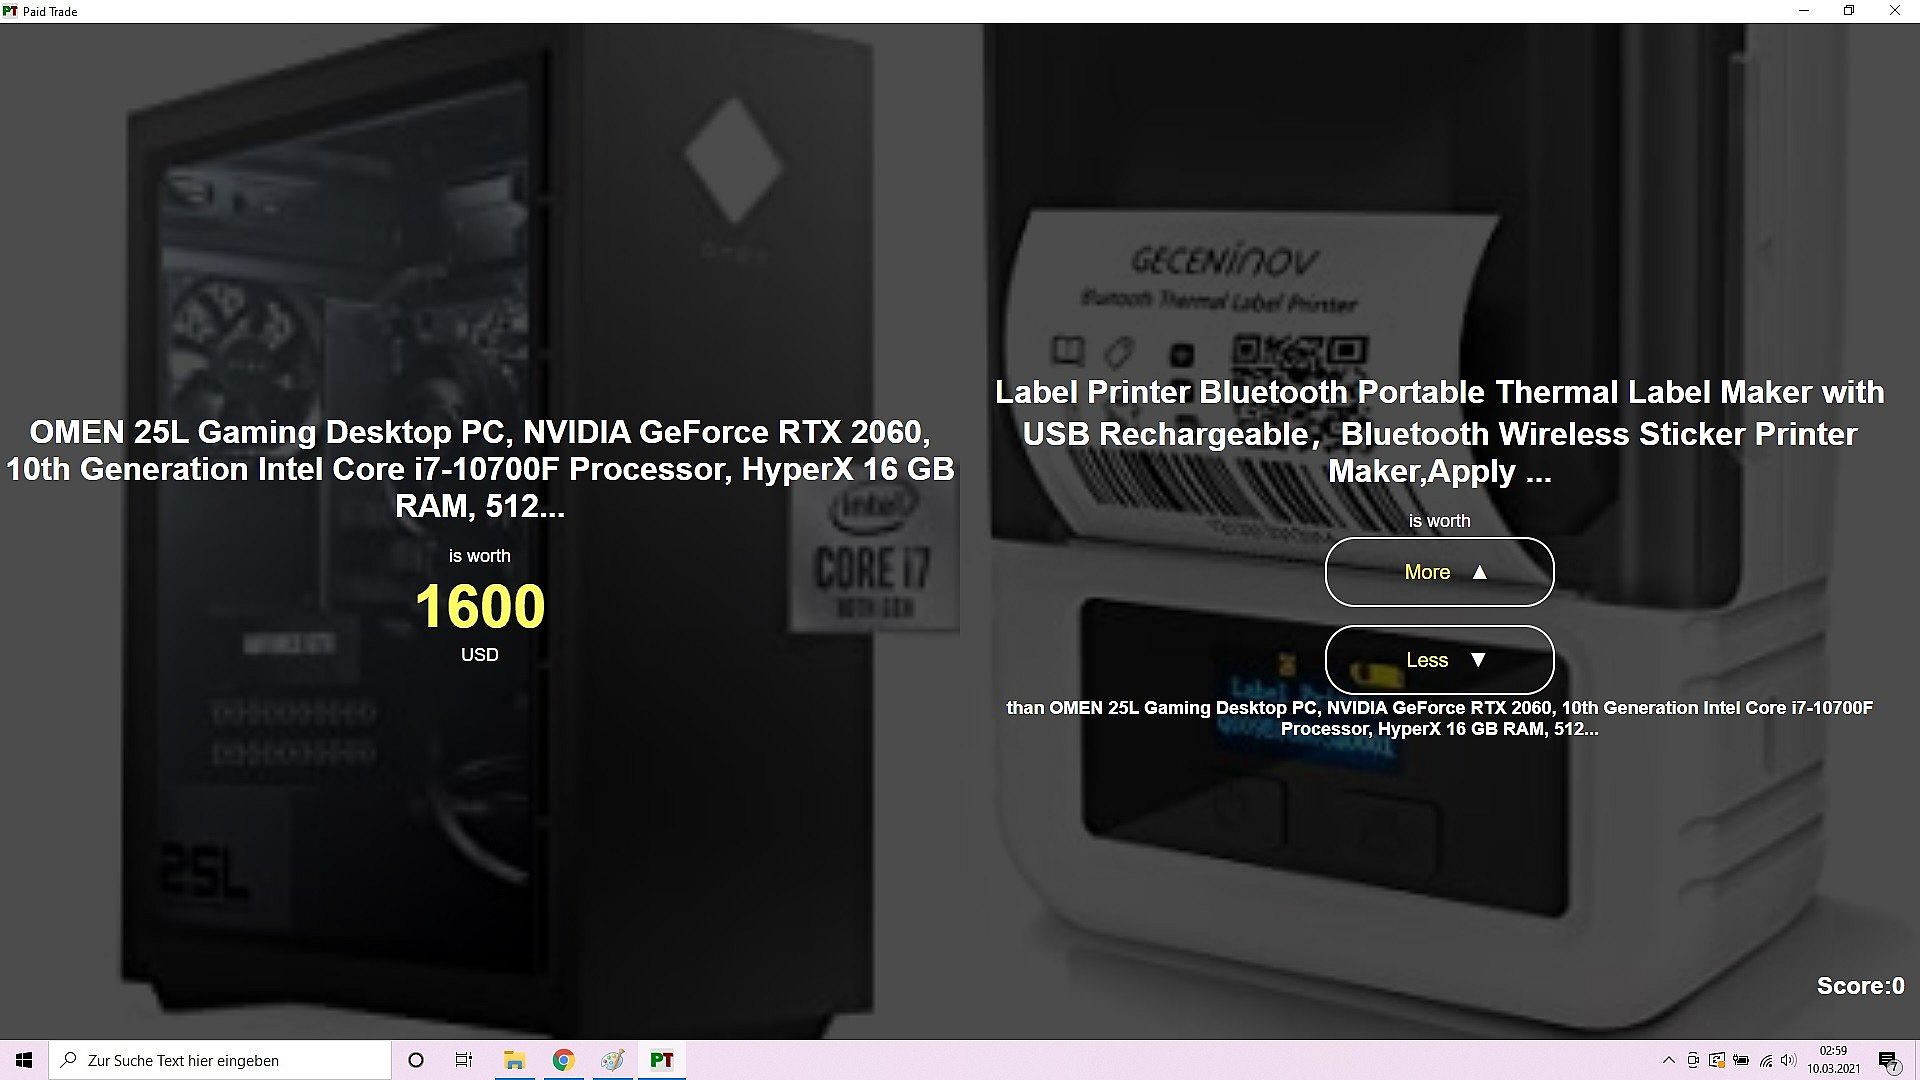Open the volume speaker control
The image size is (1920, 1080).
click(1789, 1060)
